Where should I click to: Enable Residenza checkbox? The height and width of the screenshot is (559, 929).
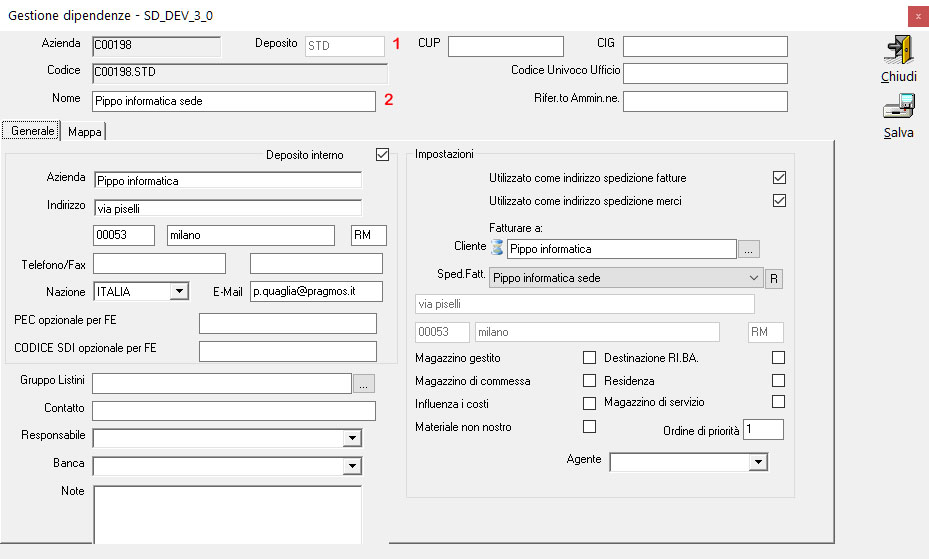click(x=779, y=380)
